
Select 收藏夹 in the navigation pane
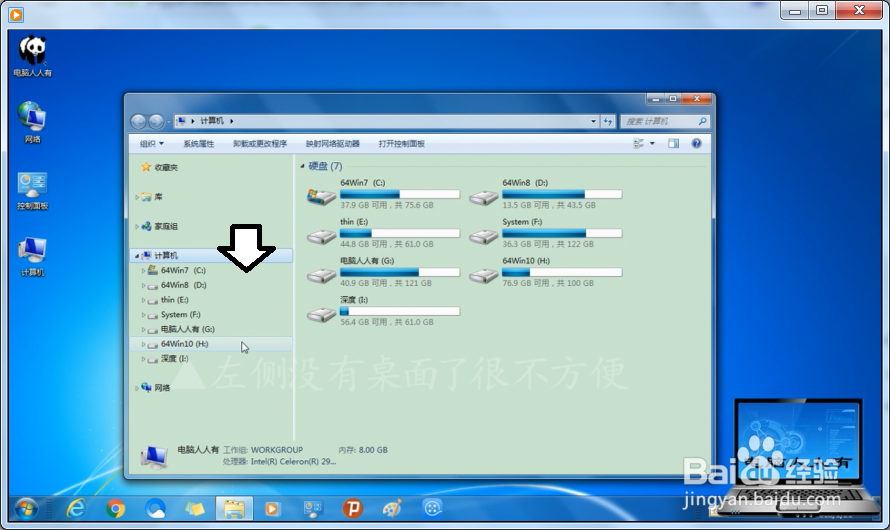(x=166, y=167)
